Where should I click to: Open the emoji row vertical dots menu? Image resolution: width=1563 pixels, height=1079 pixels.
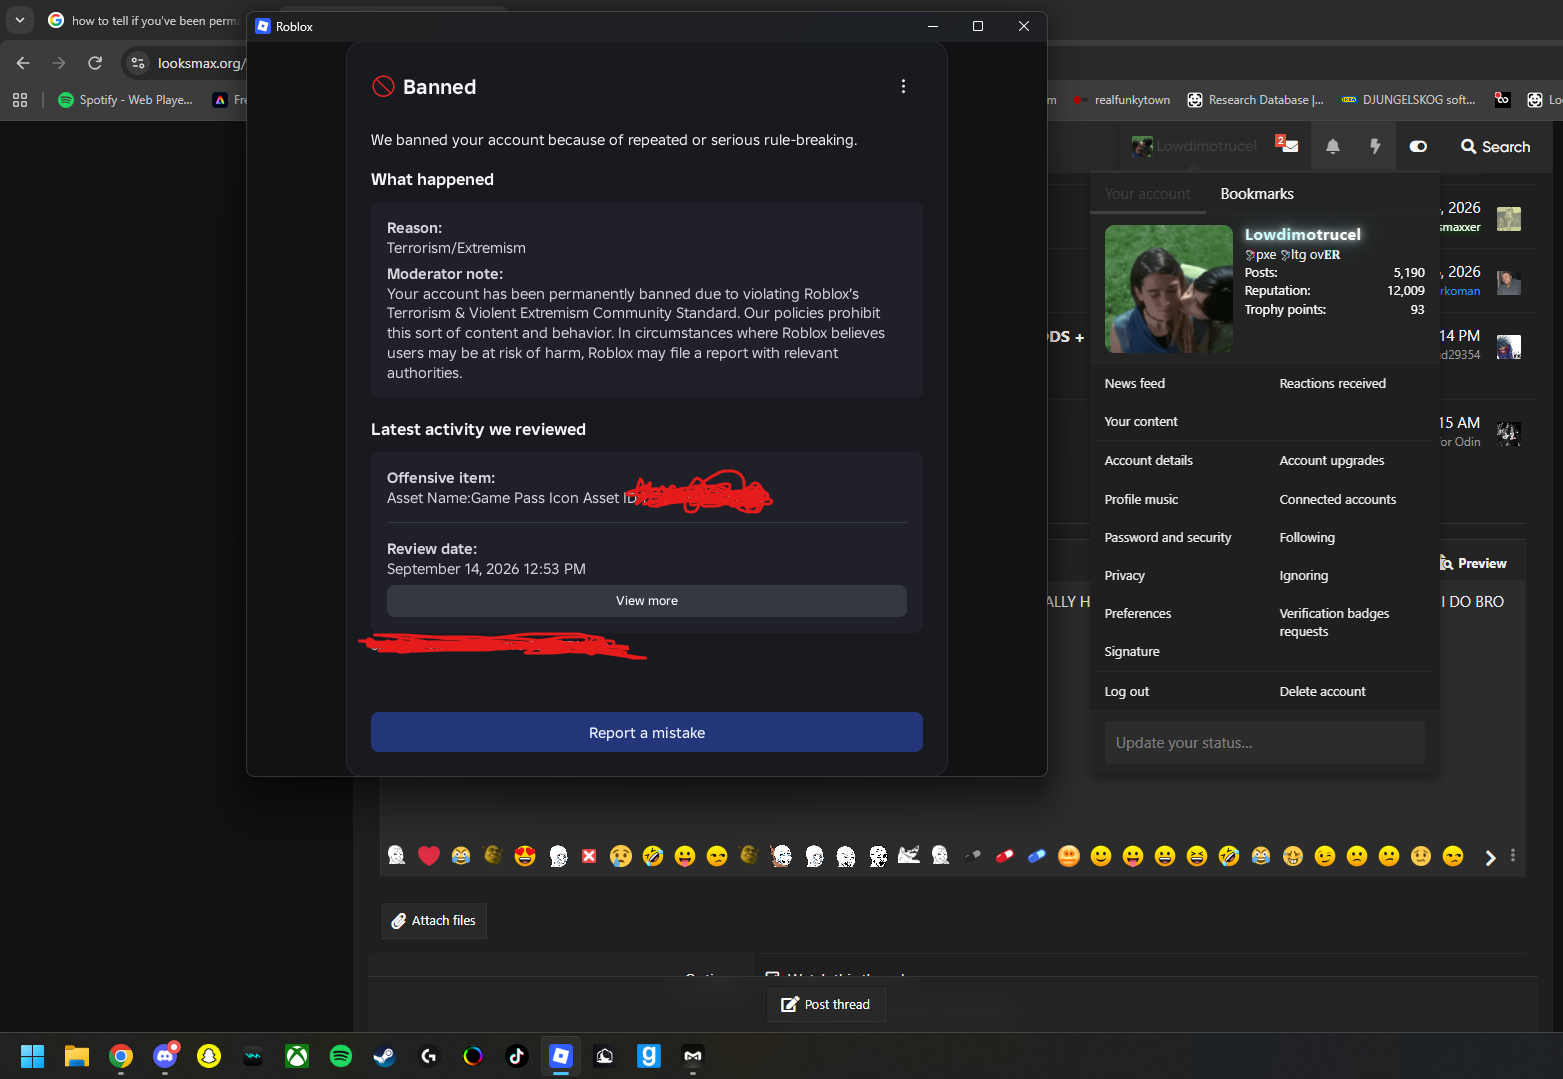(1513, 856)
